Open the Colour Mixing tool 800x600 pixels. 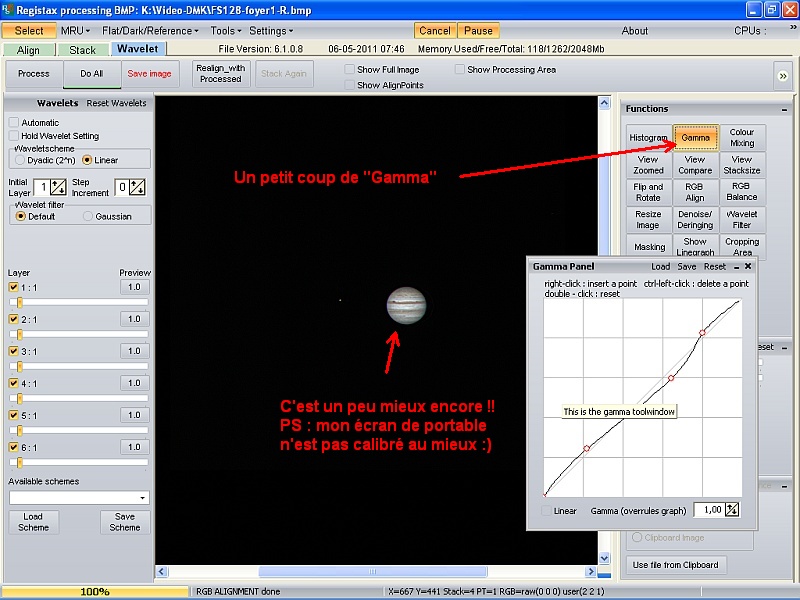coord(742,138)
